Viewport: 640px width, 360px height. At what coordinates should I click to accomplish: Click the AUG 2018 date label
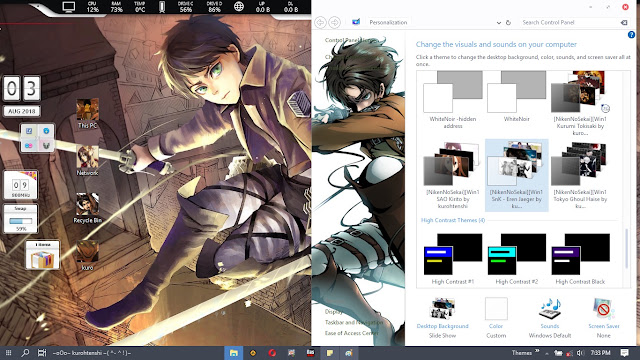pyautogui.click(x=22, y=111)
